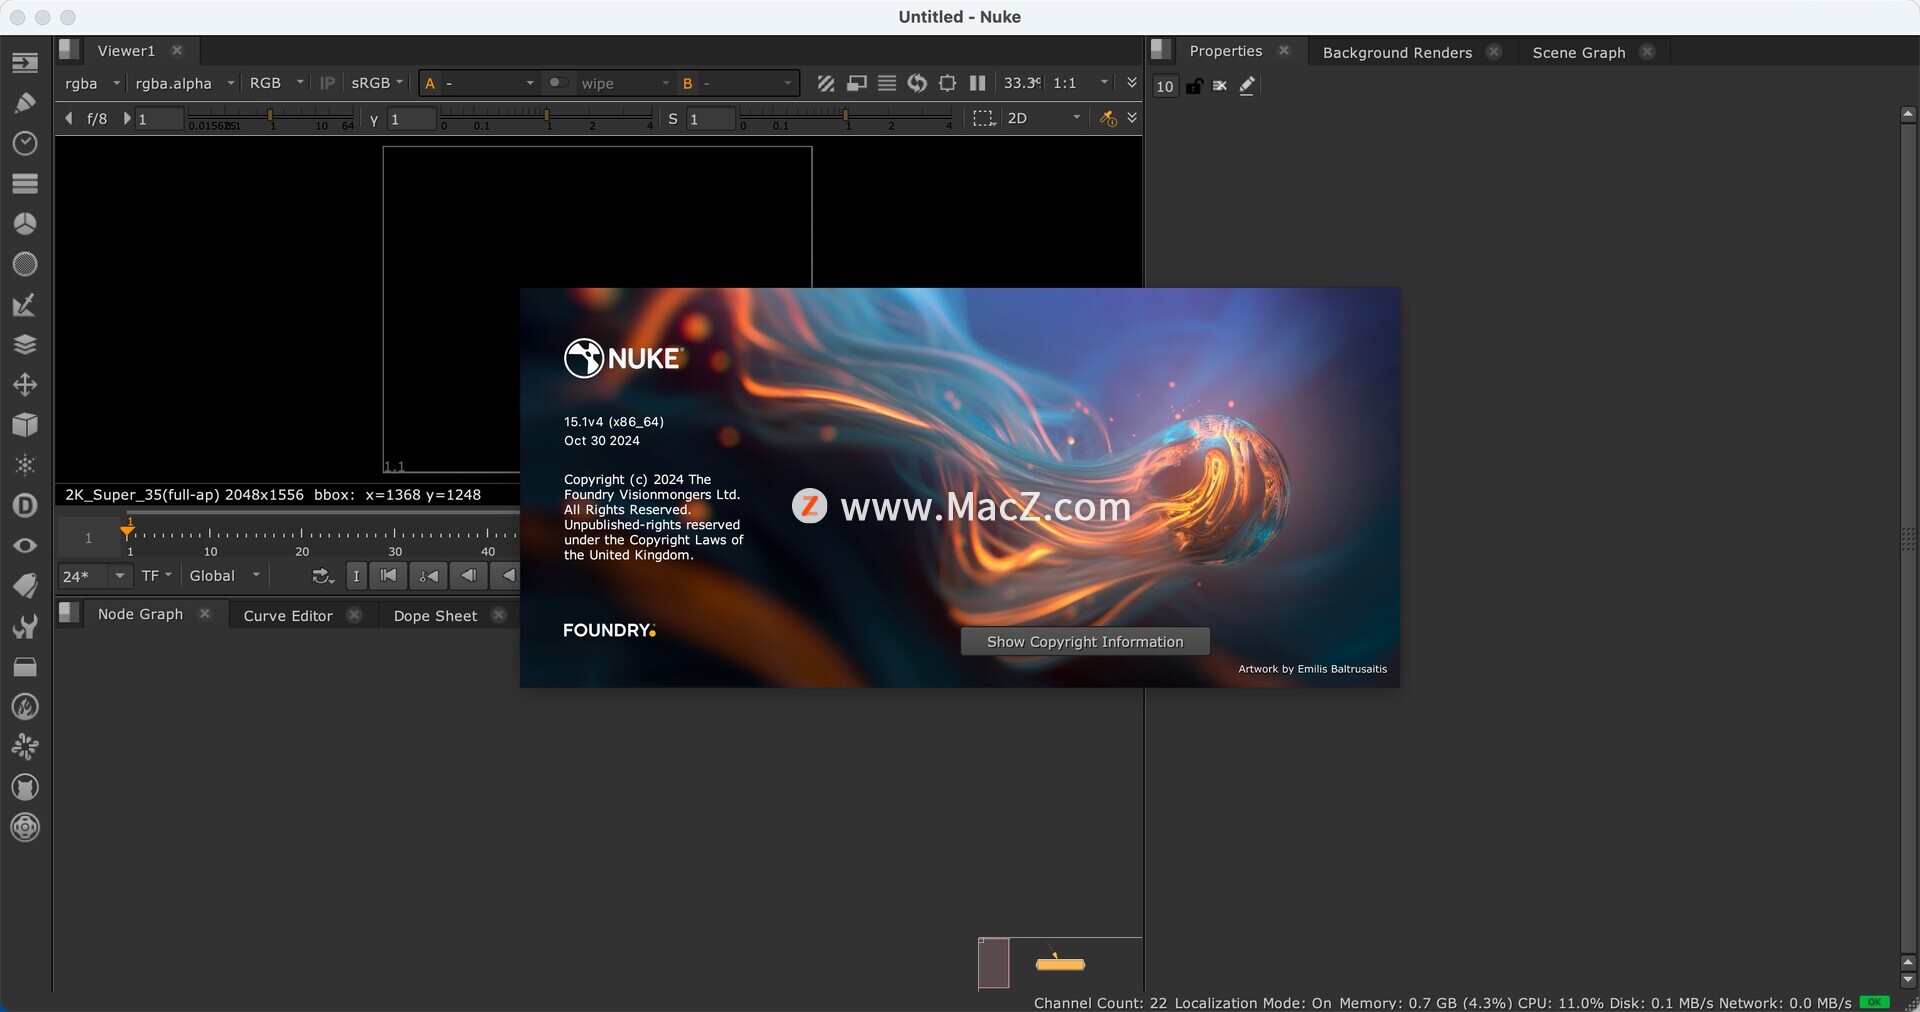The image size is (1920, 1012).
Task: Switch to the Node Graph tab
Action: [140, 614]
